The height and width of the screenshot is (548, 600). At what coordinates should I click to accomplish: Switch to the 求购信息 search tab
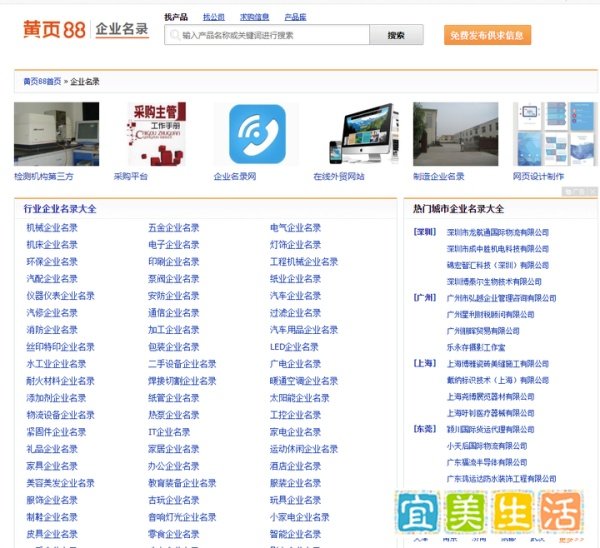click(254, 17)
